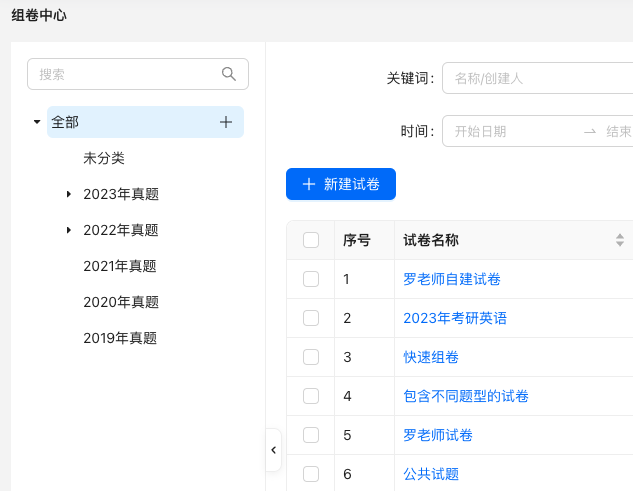The width and height of the screenshot is (633, 491).
Task: Check the box for 包含不同题型的试卷 row
Action: (311, 396)
